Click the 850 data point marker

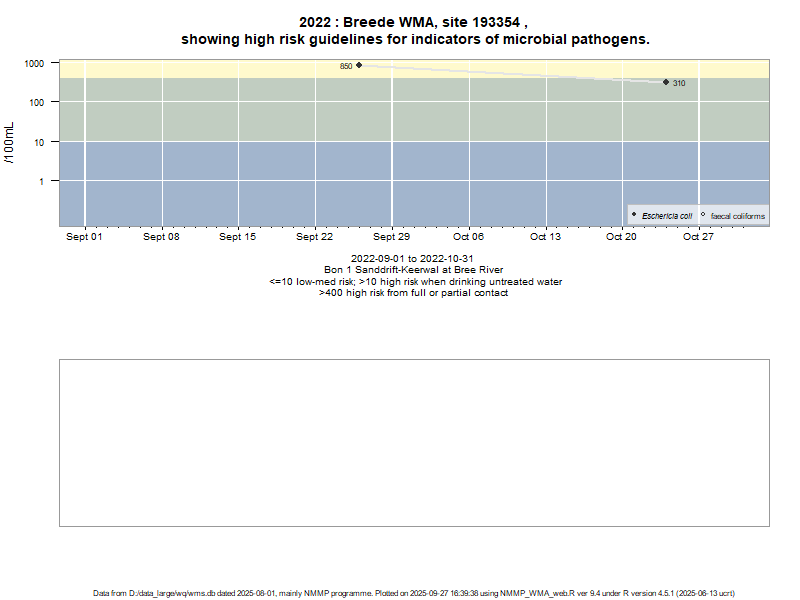pyautogui.click(x=359, y=65)
